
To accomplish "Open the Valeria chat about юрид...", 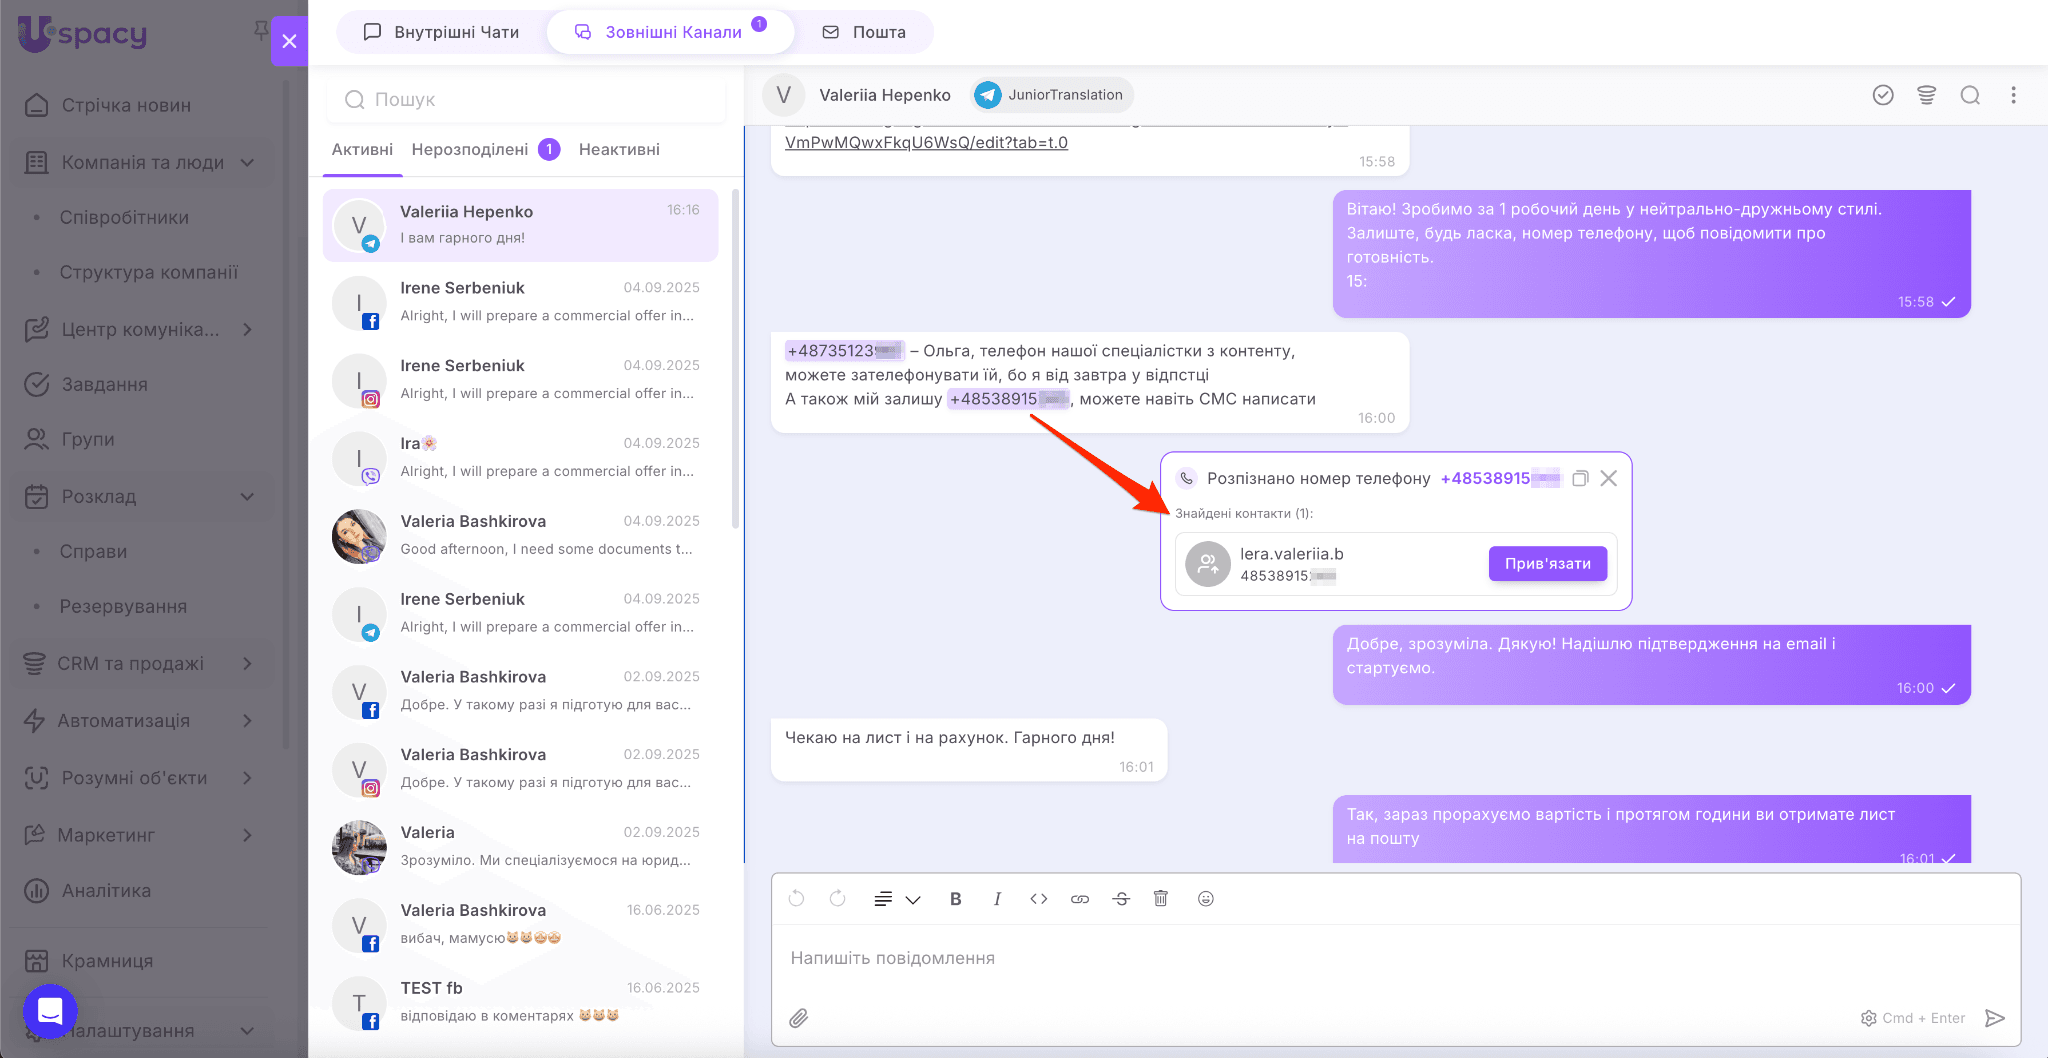I will 520,847.
